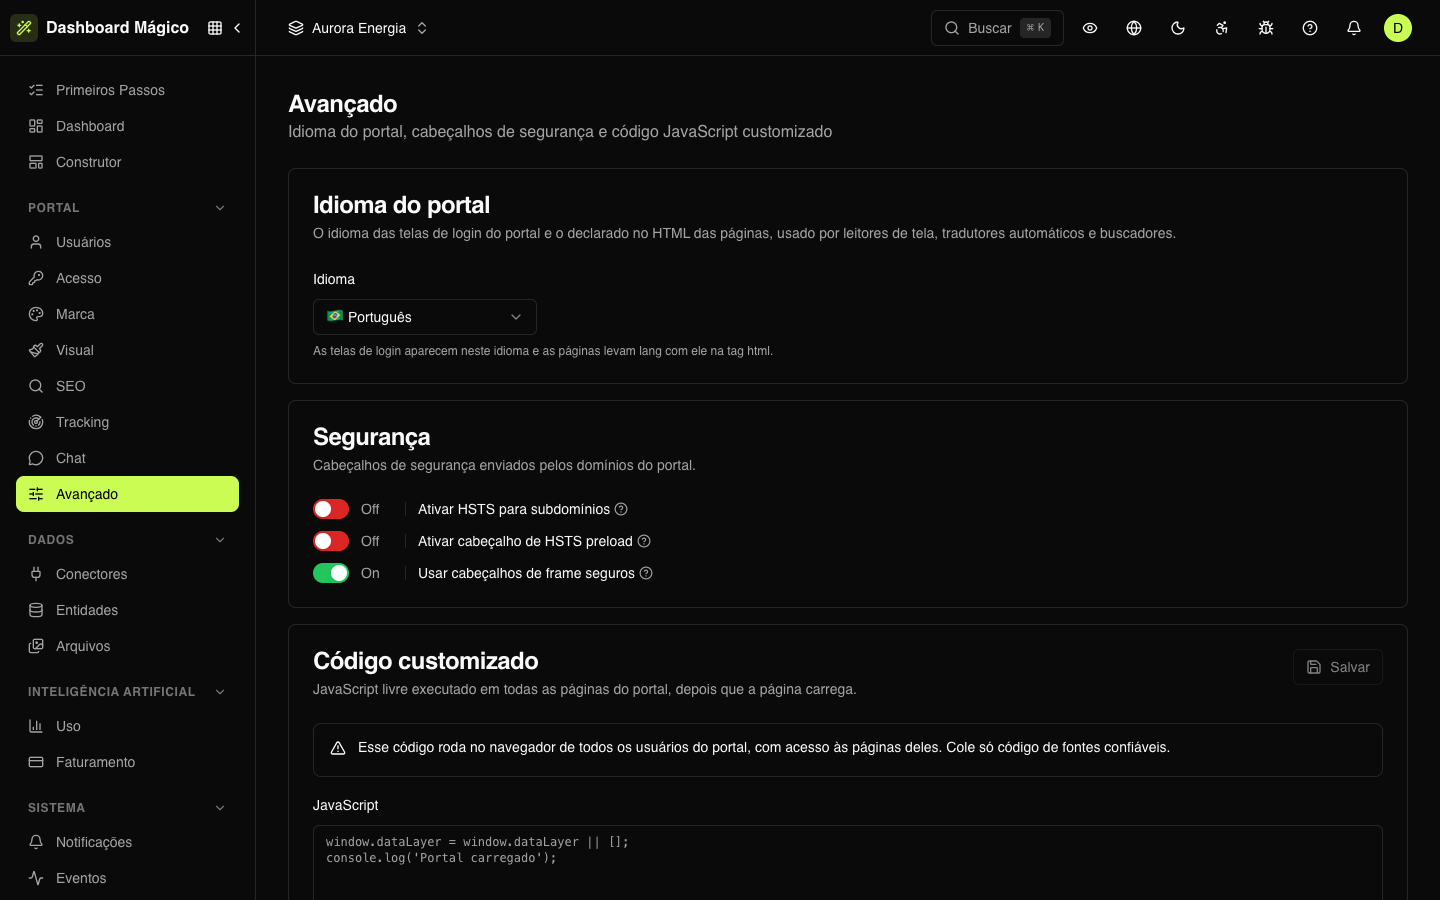Toggle dark mode with moon icon
This screenshot has height=900, width=1440.
pyautogui.click(x=1178, y=28)
